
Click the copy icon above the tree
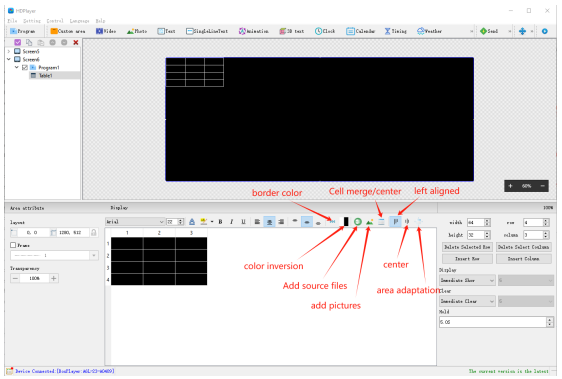click(29, 42)
